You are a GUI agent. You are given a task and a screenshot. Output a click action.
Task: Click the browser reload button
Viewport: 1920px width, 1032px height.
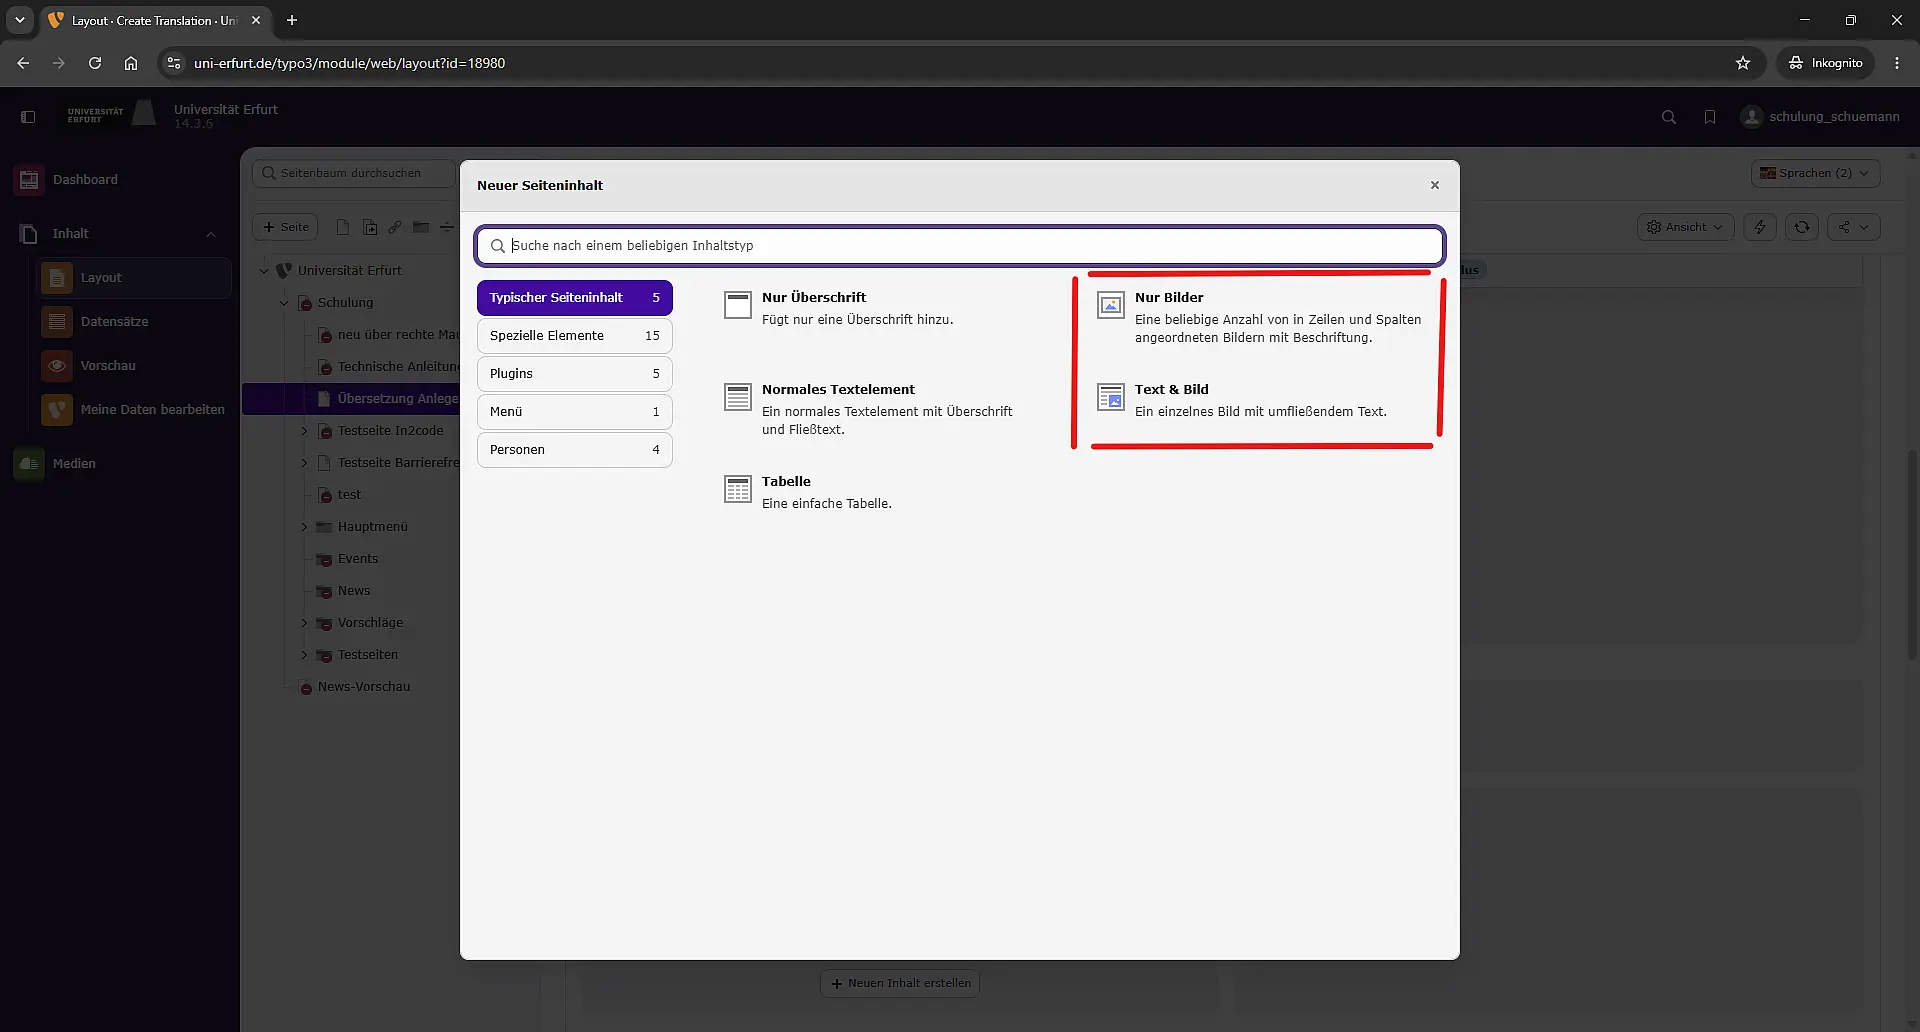[x=95, y=63]
